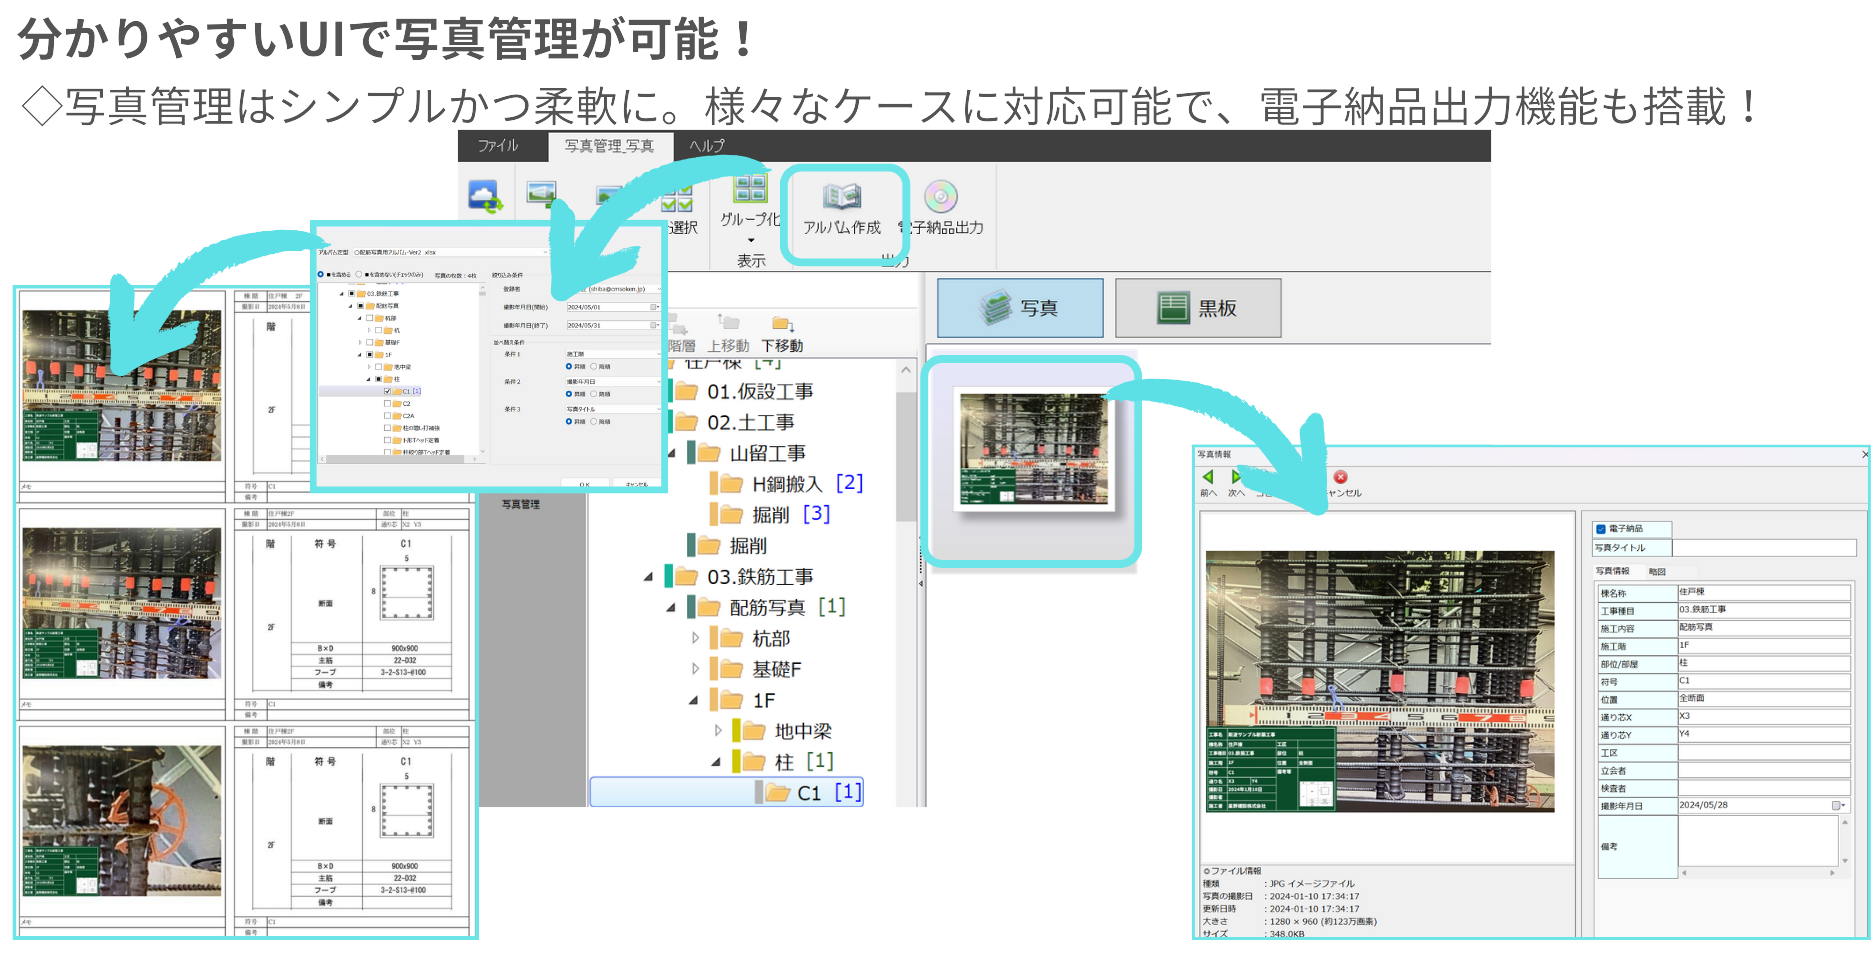1875x961 pixels.
Task: Click the 備考 text area
Action: (1758, 841)
